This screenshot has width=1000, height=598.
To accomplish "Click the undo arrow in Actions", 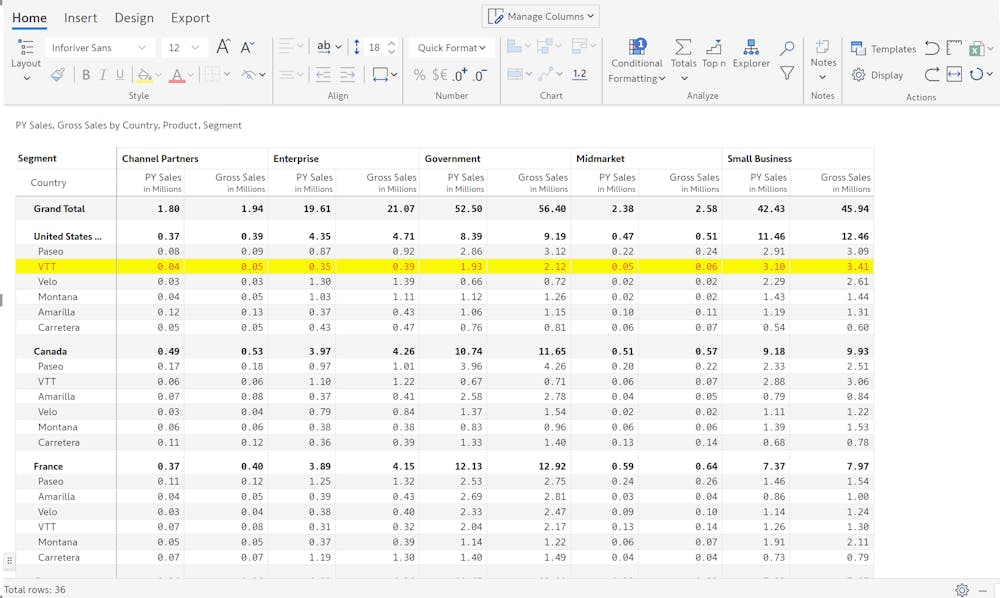I will (932, 48).
